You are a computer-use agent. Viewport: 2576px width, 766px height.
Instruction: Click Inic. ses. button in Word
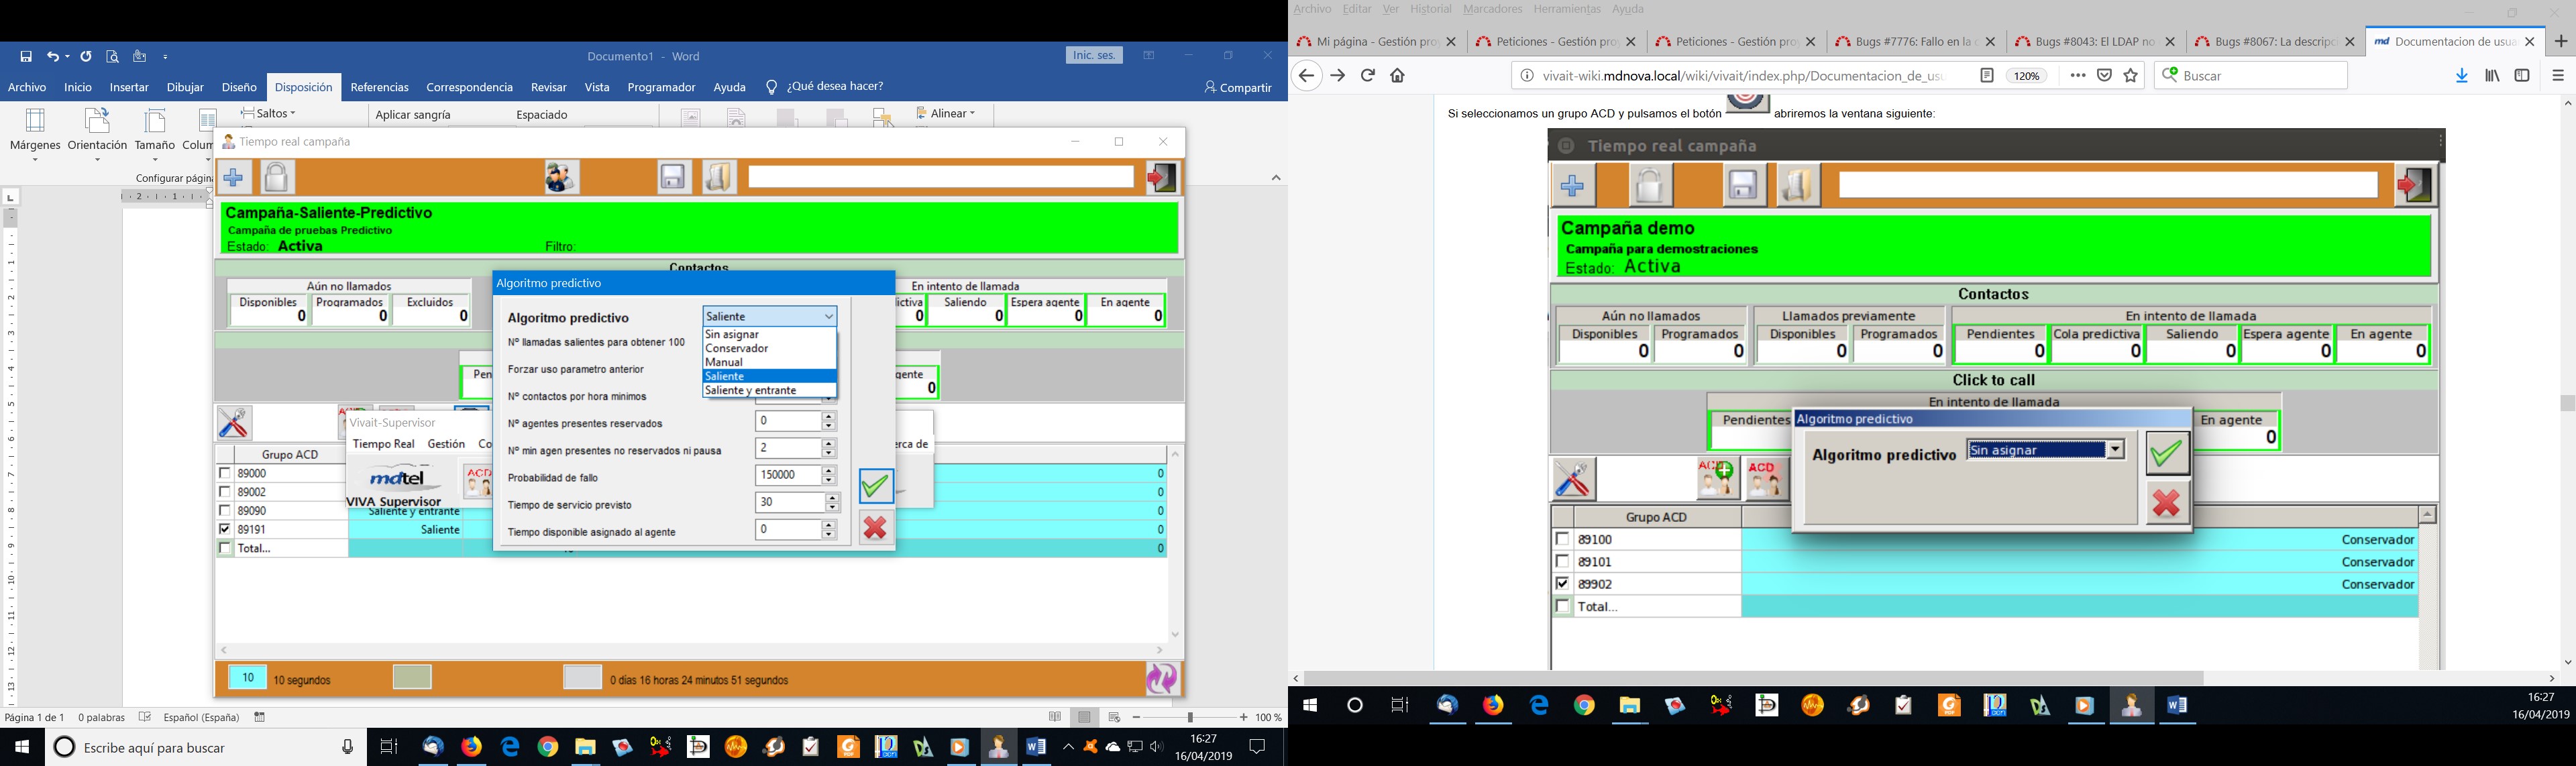(x=1094, y=56)
